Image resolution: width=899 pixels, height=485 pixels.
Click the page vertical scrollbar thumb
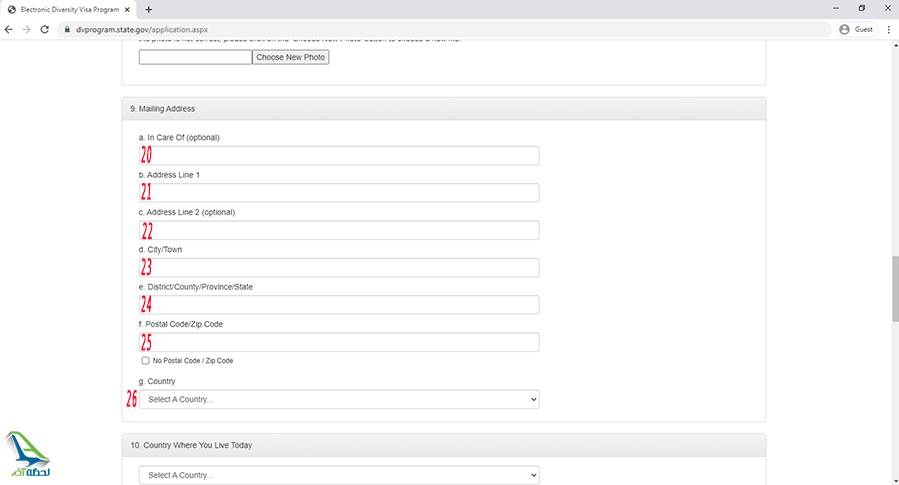[x=894, y=290]
